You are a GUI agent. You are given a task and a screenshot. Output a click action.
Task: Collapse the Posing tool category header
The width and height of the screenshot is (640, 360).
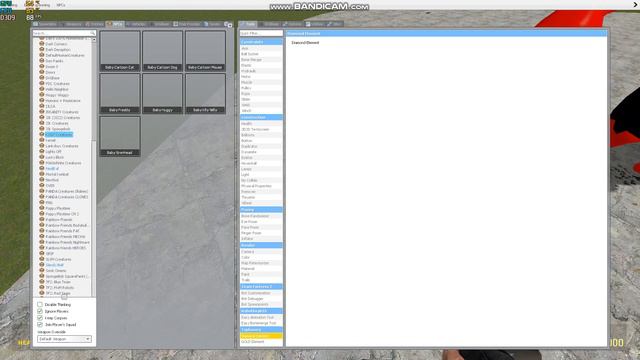coord(261,209)
